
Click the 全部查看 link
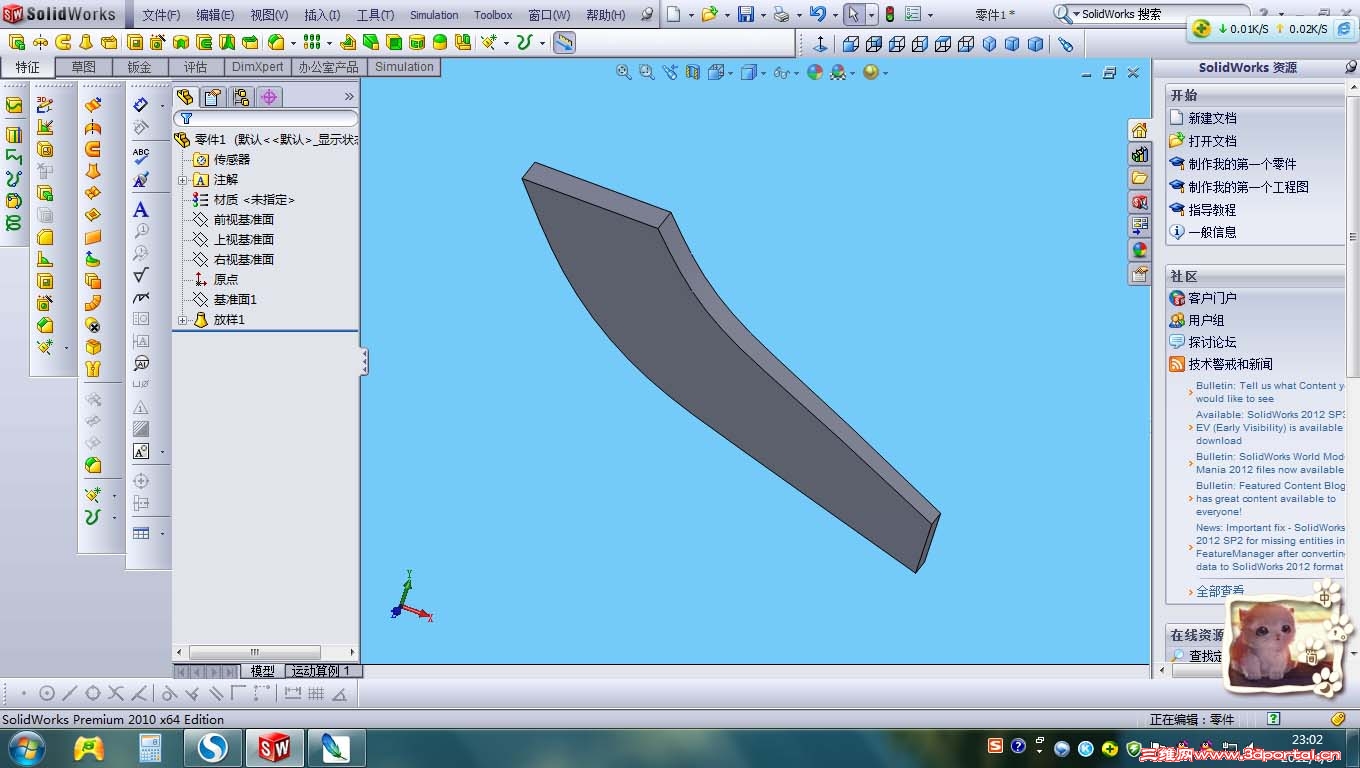coord(1220,591)
